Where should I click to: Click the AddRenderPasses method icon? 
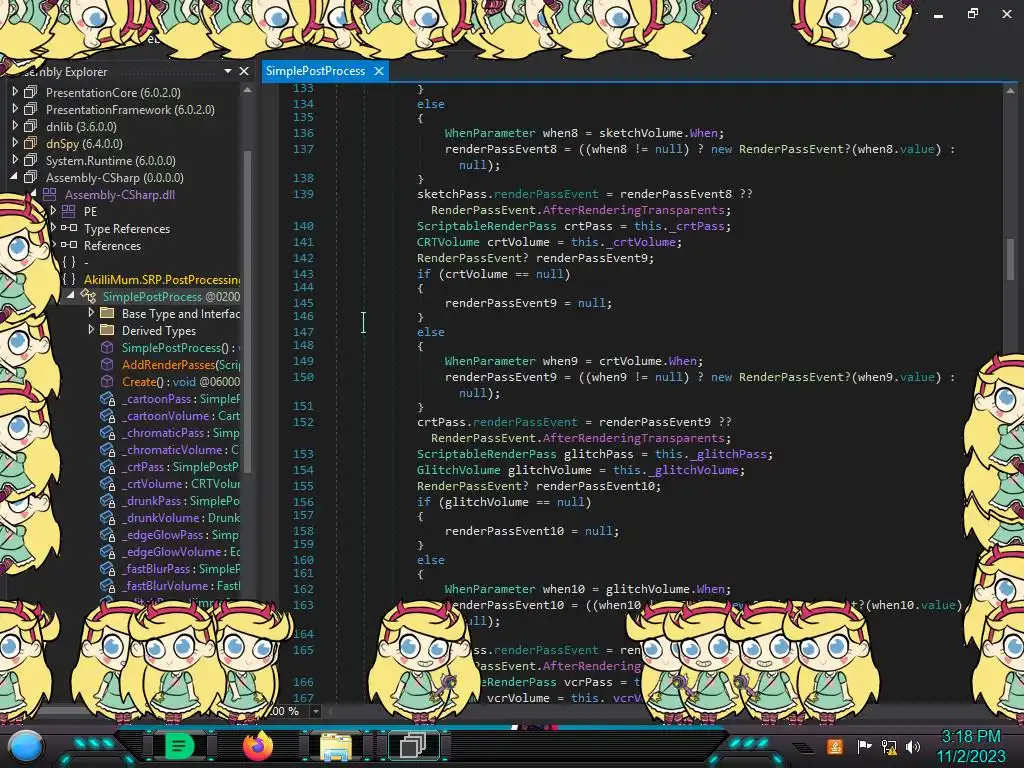tap(107, 364)
